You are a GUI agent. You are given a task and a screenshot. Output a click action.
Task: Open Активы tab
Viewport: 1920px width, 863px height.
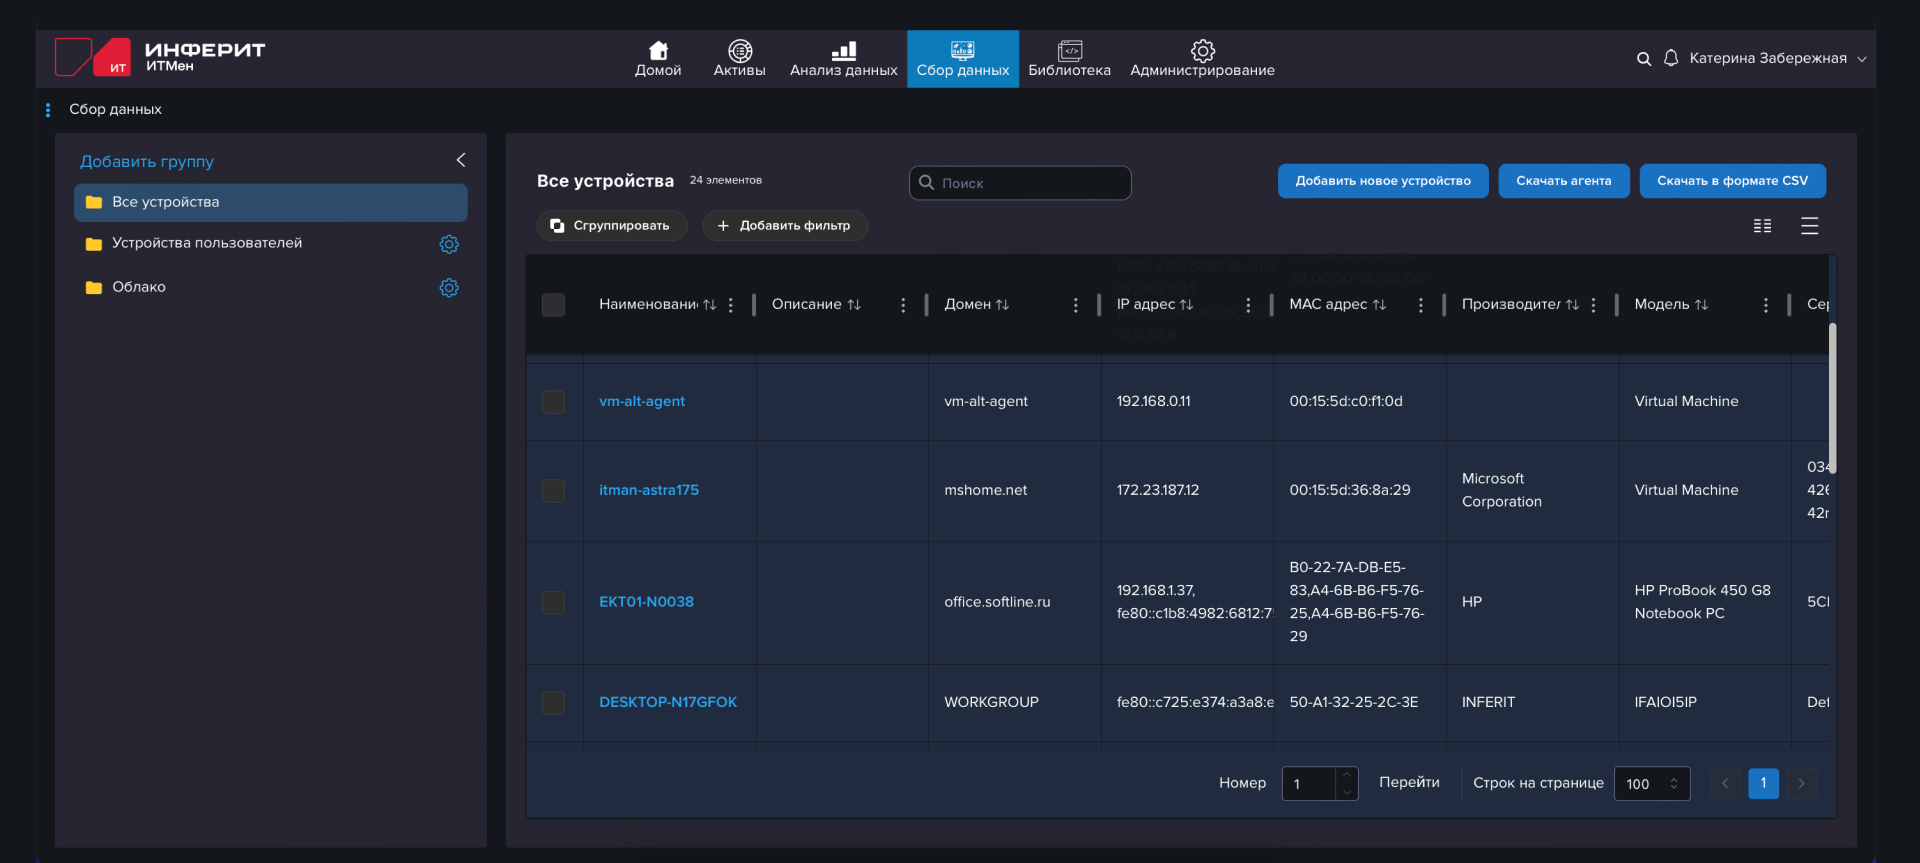point(739,59)
